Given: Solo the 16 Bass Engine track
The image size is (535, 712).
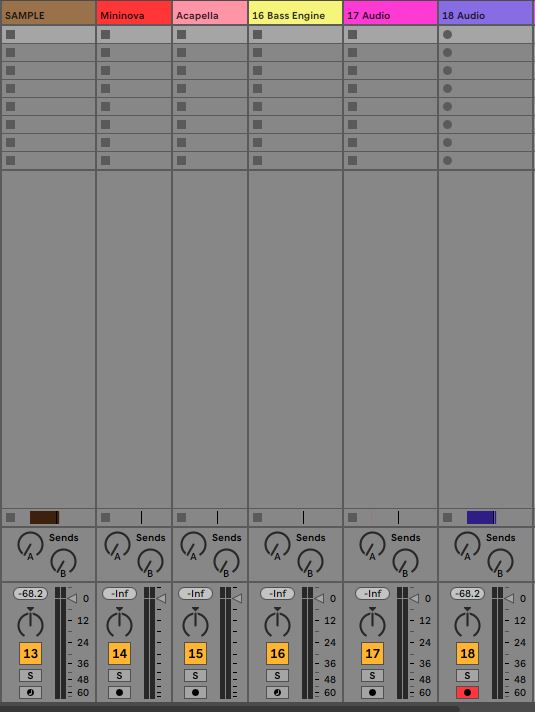Looking at the screenshot, I should click(277, 675).
